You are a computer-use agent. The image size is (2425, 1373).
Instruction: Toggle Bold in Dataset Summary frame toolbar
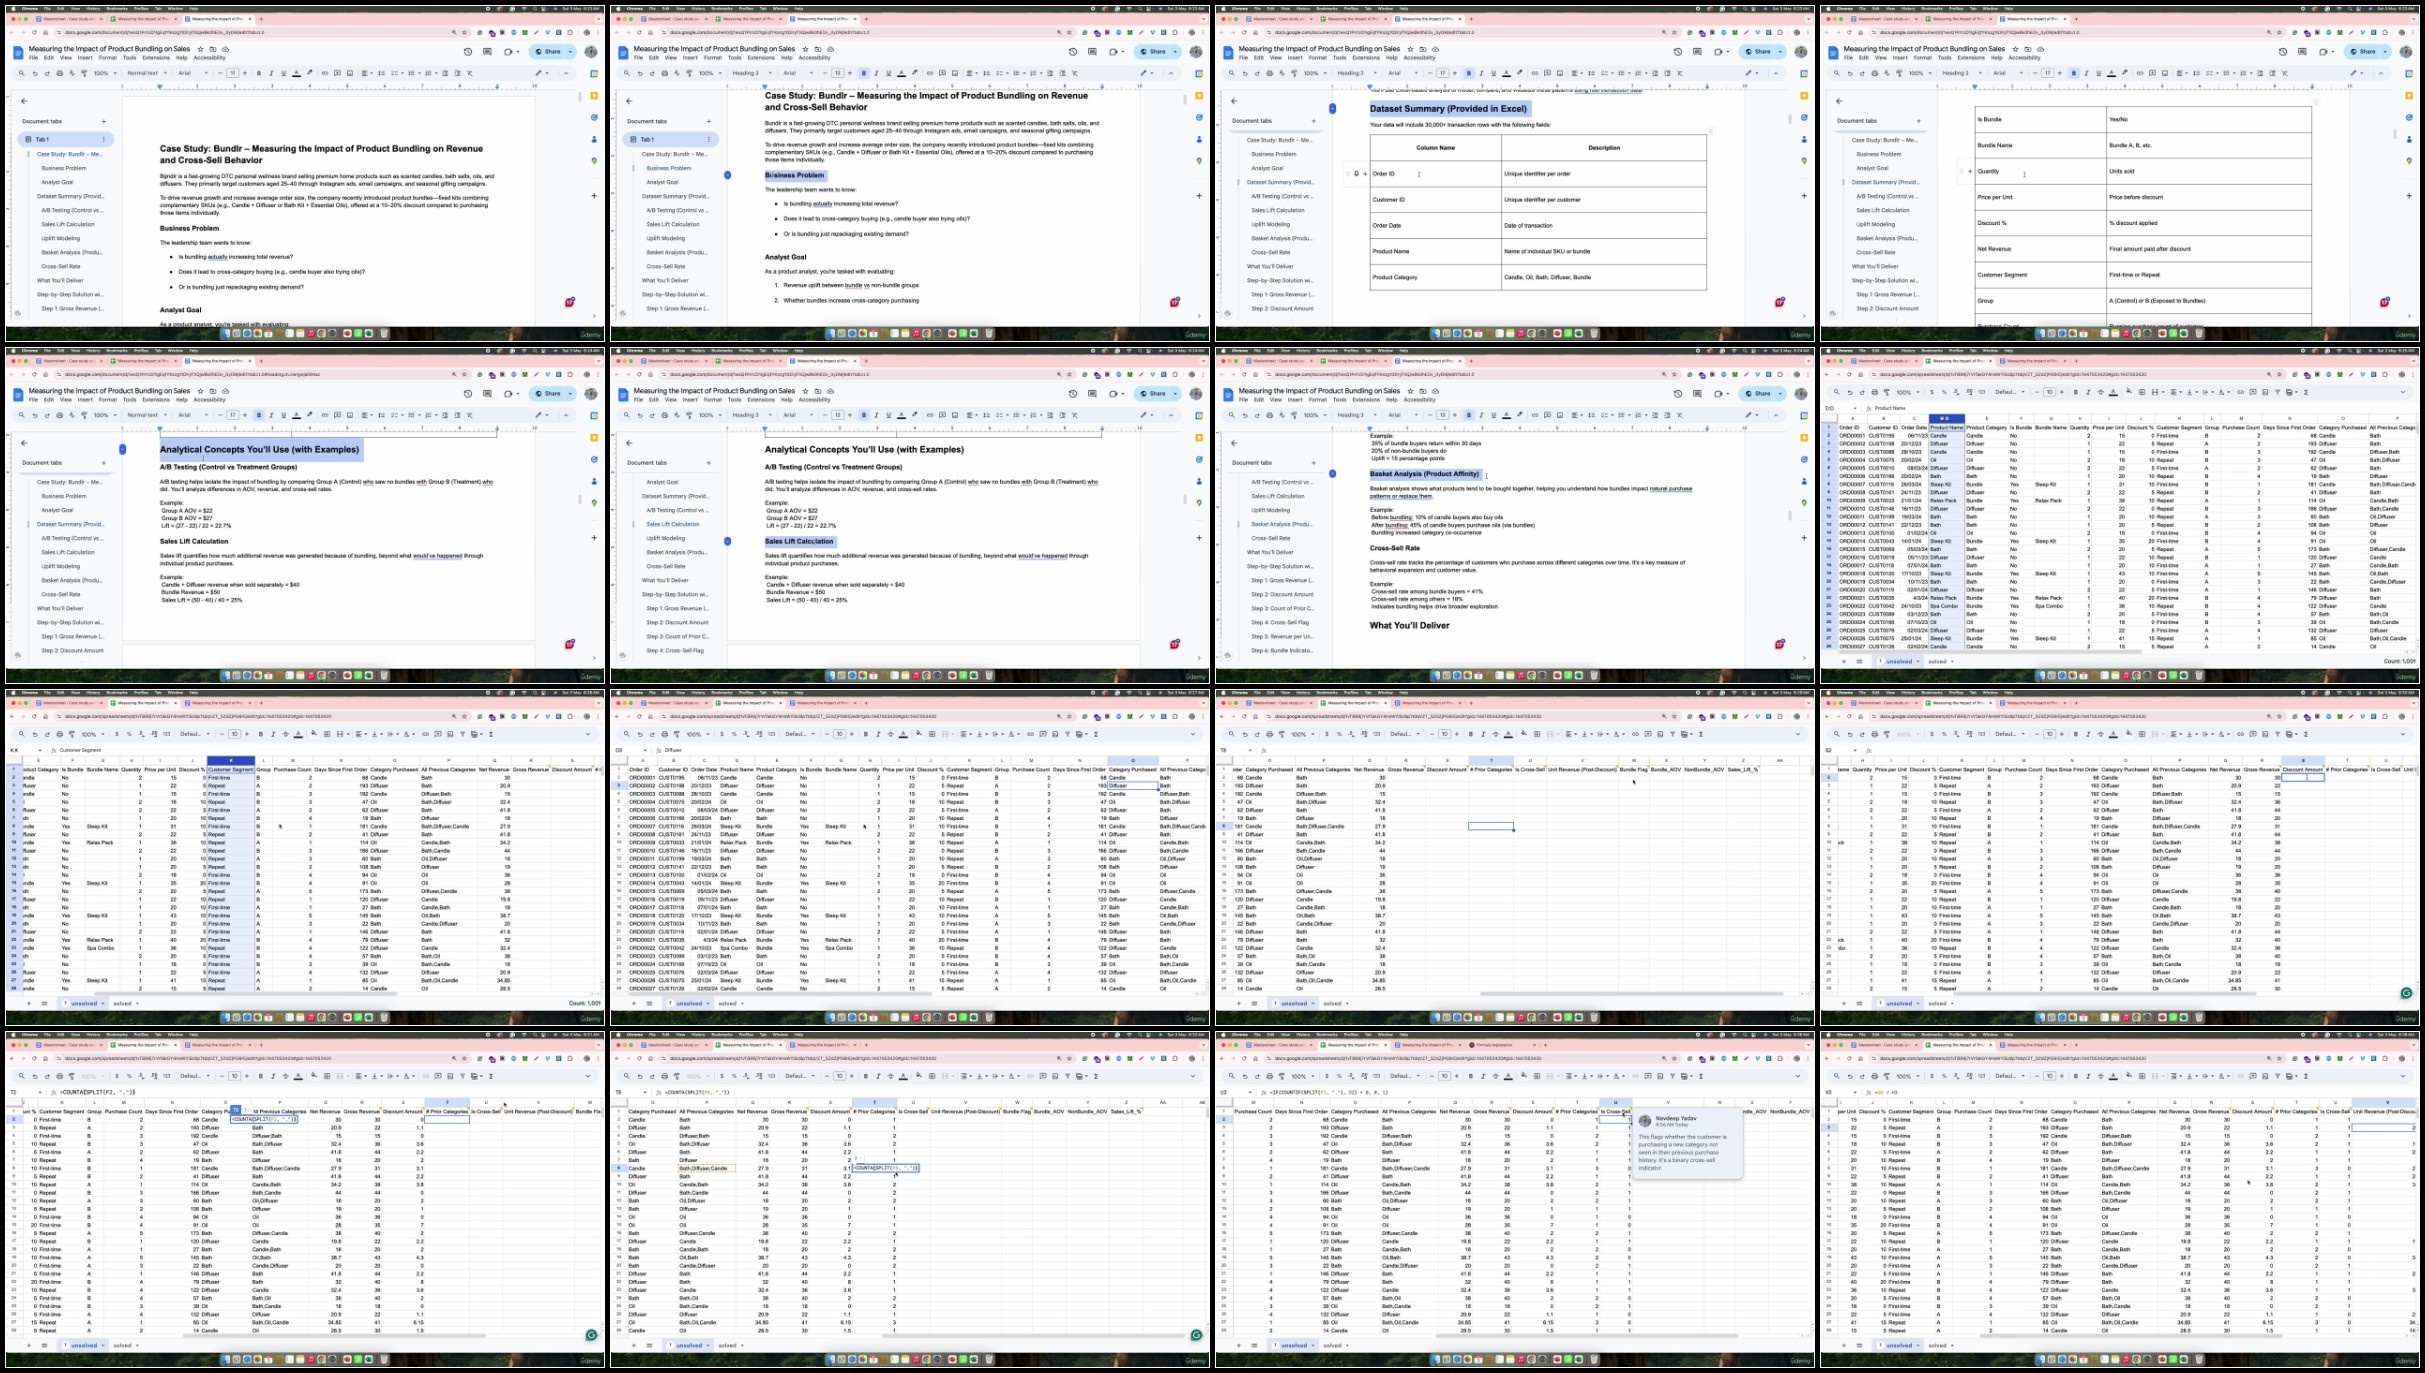click(x=1469, y=73)
